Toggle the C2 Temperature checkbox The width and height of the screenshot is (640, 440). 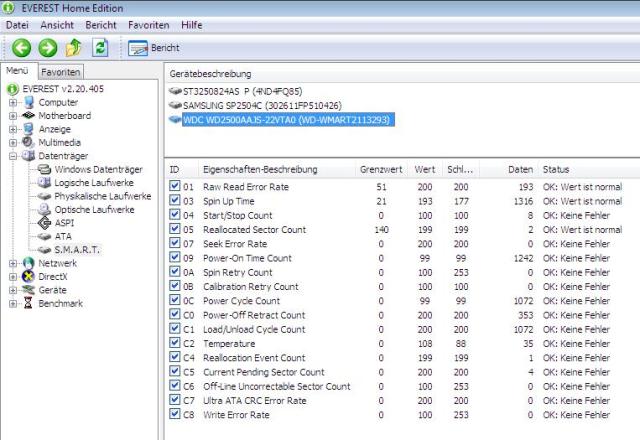(174, 343)
